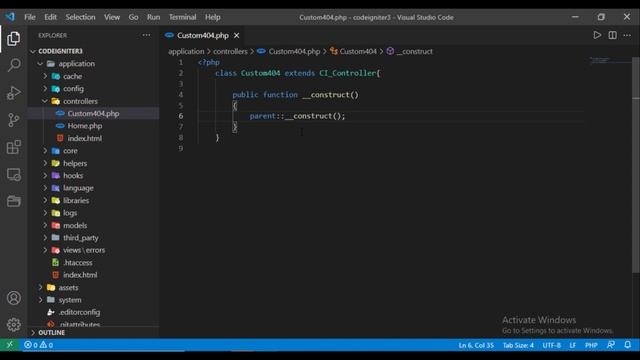Open the Project Manager folder icon

click(x=13, y=201)
